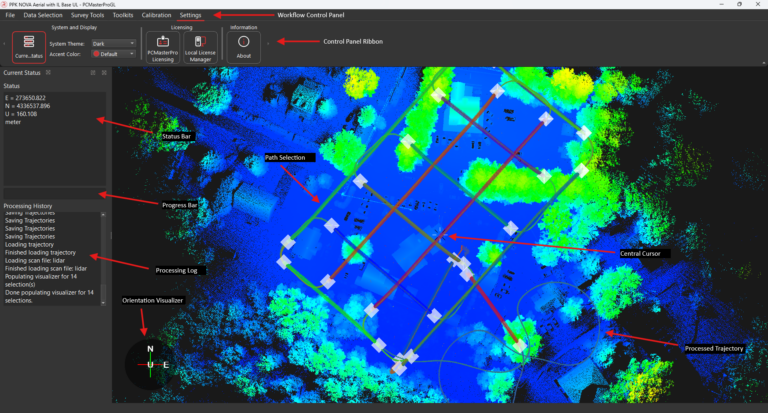Screen dimensions: 768x413
Task: Click the 'E = 273650.822' easting value
Action: 25,98
